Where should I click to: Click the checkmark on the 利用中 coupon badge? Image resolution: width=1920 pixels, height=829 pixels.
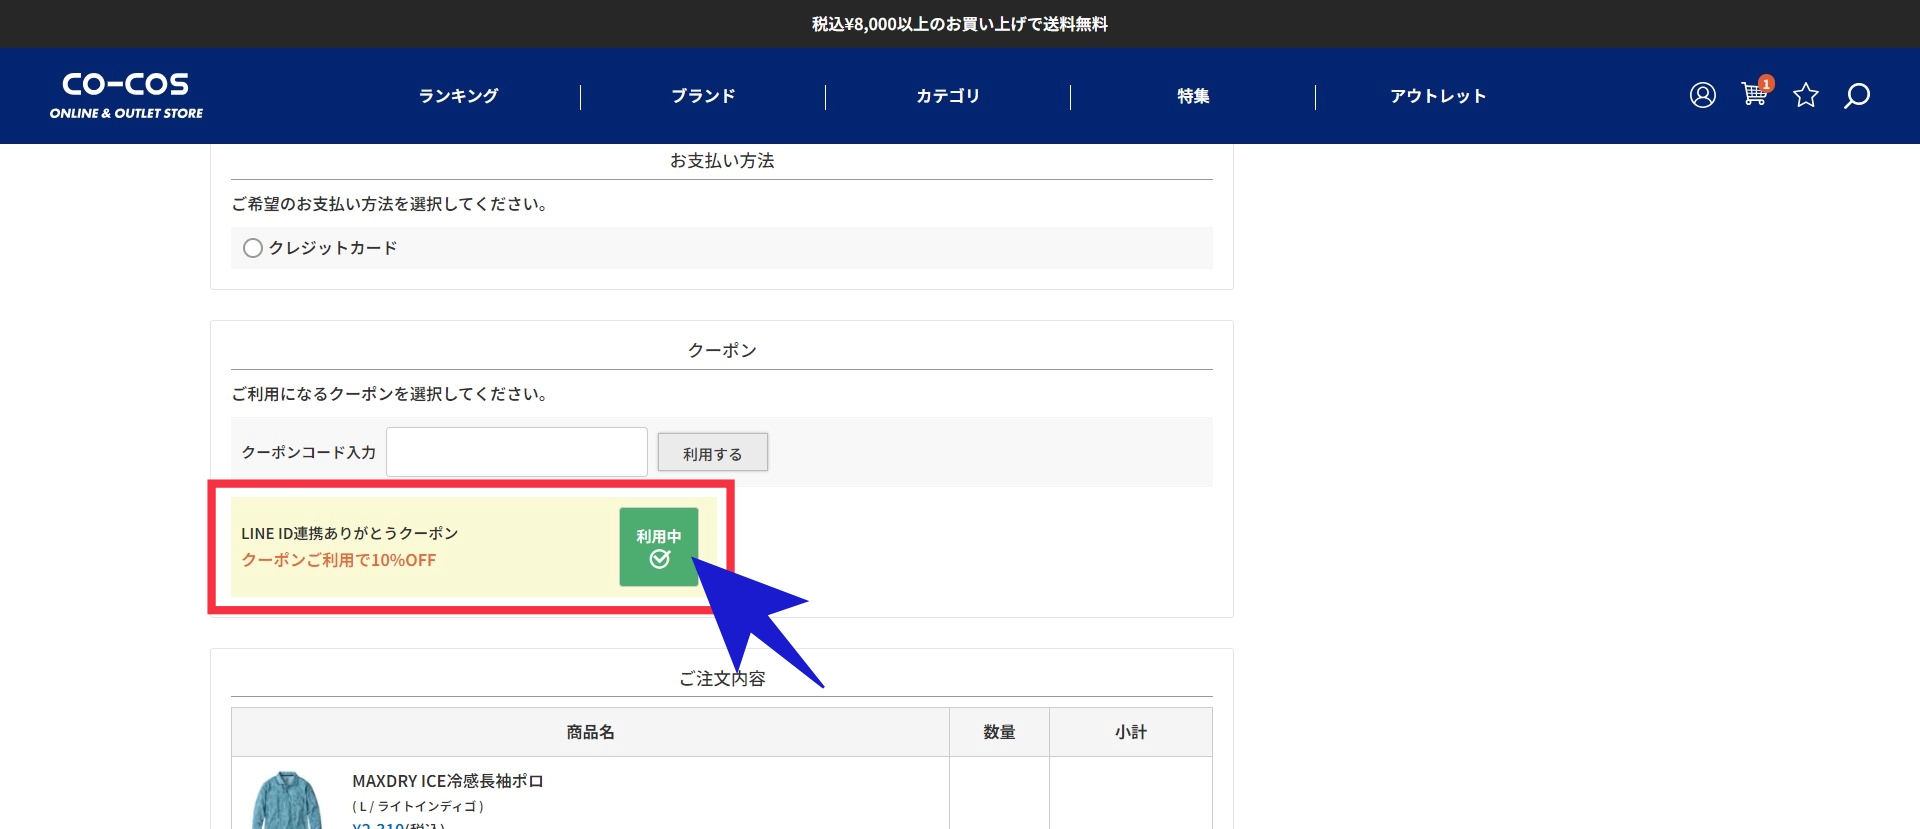[659, 559]
